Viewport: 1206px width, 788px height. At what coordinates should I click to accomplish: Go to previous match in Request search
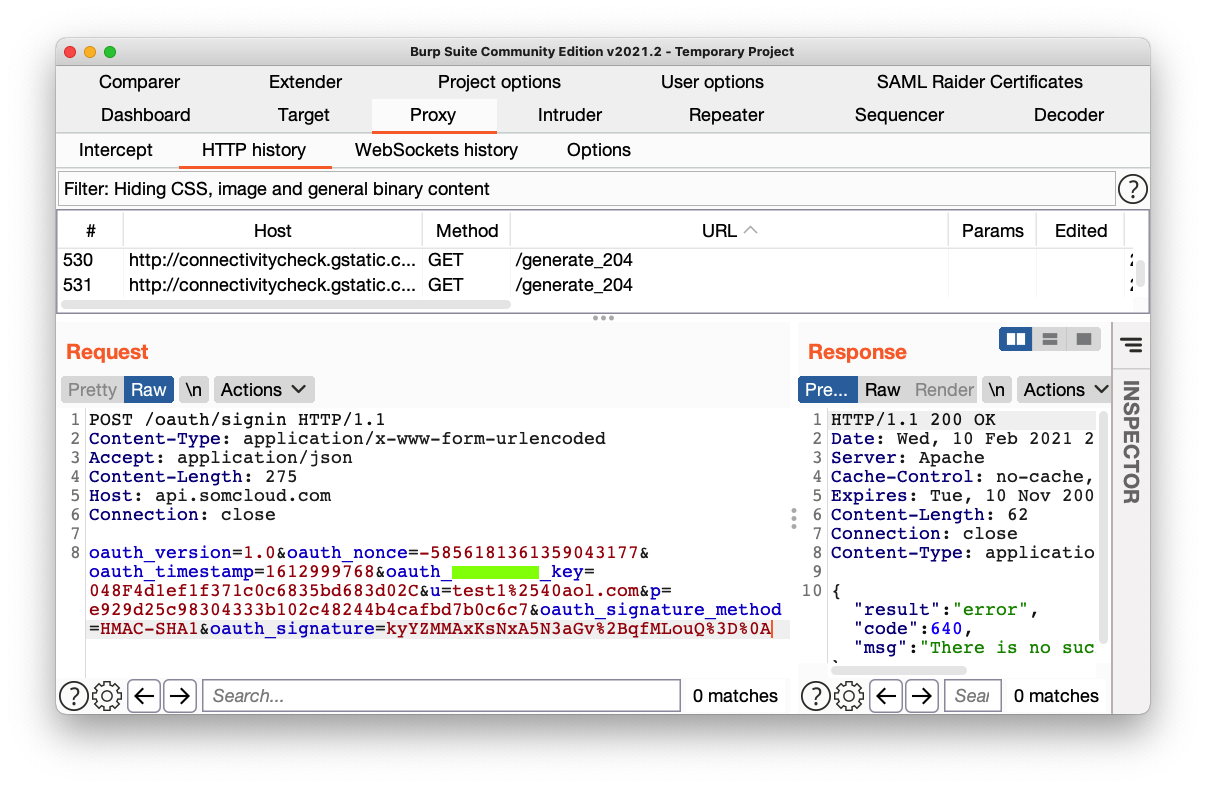145,695
